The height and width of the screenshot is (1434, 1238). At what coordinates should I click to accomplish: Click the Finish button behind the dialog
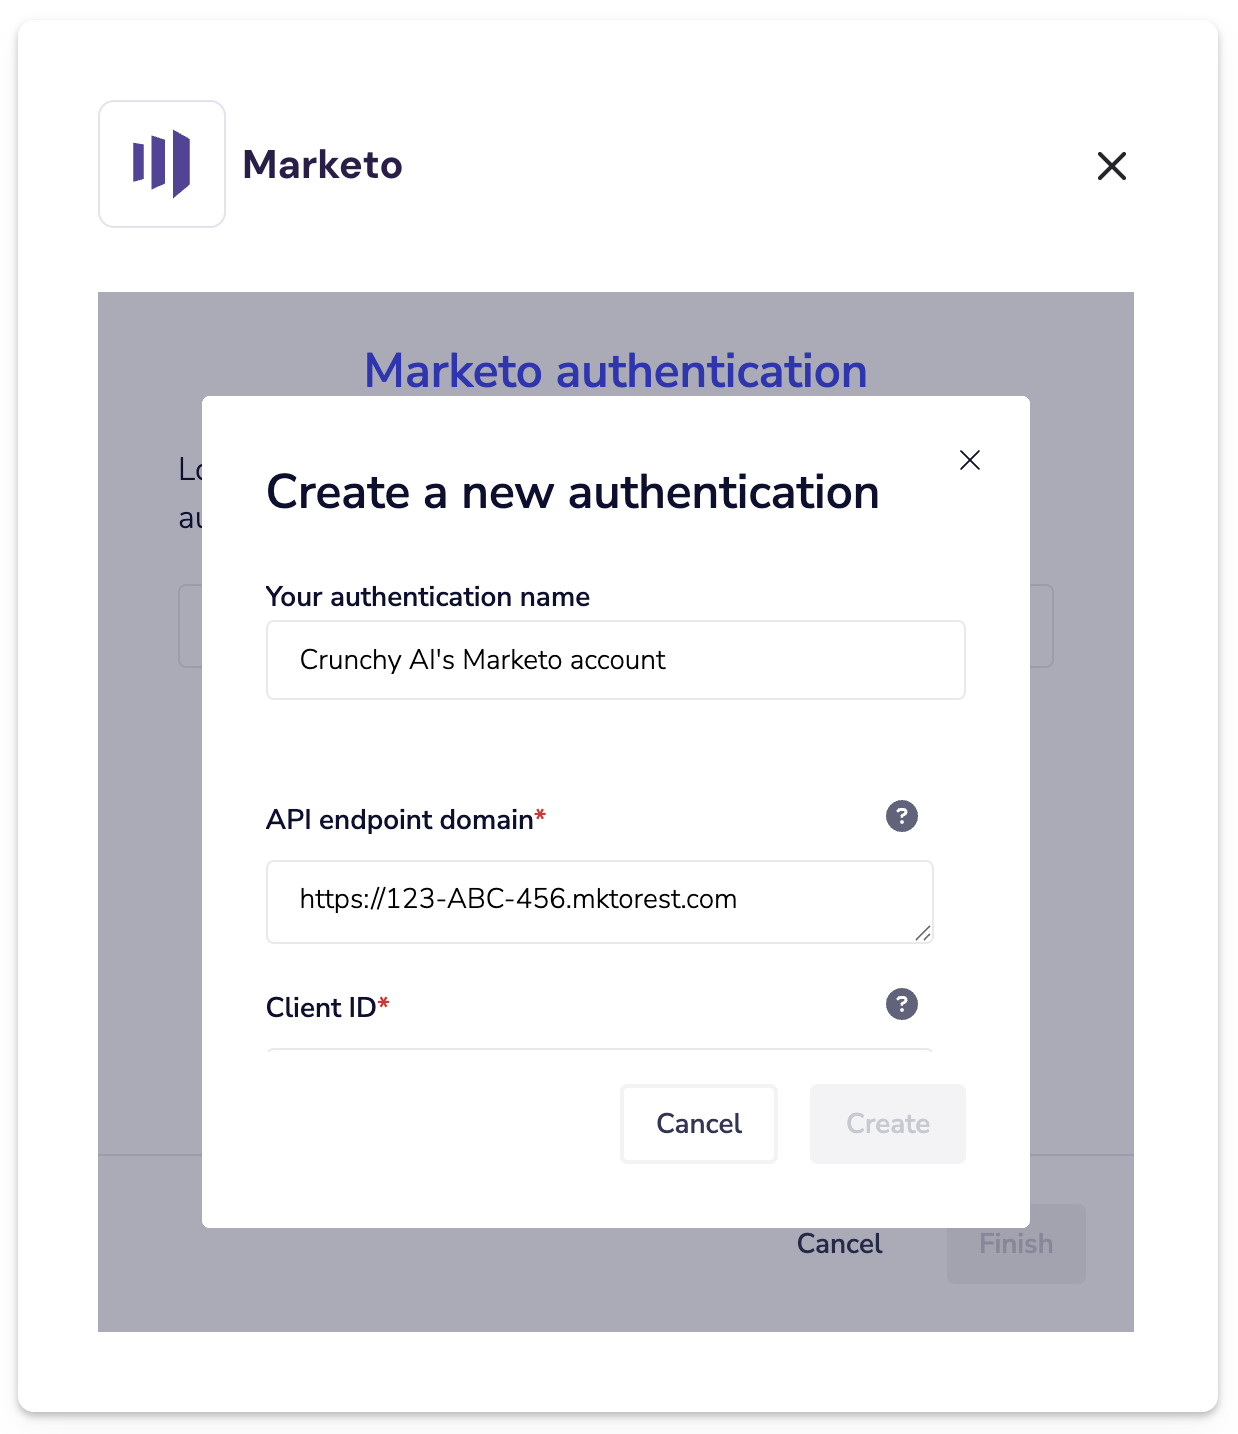(1015, 1244)
